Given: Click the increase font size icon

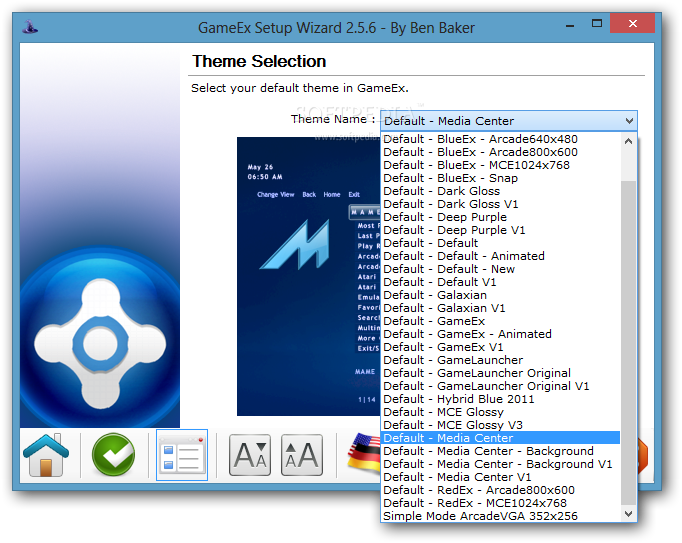Looking at the screenshot, I should pos(302,455).
